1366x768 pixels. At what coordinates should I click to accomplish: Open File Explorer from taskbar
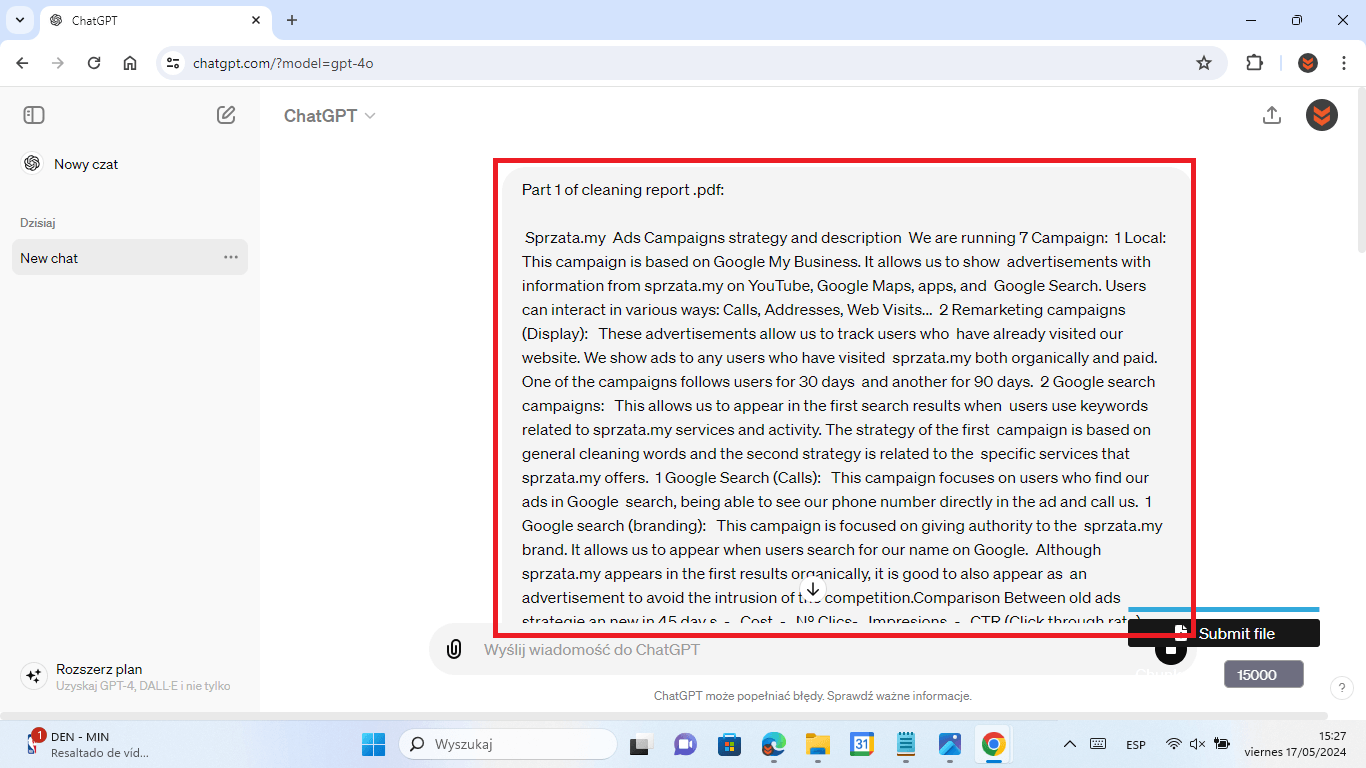point(818,744)
